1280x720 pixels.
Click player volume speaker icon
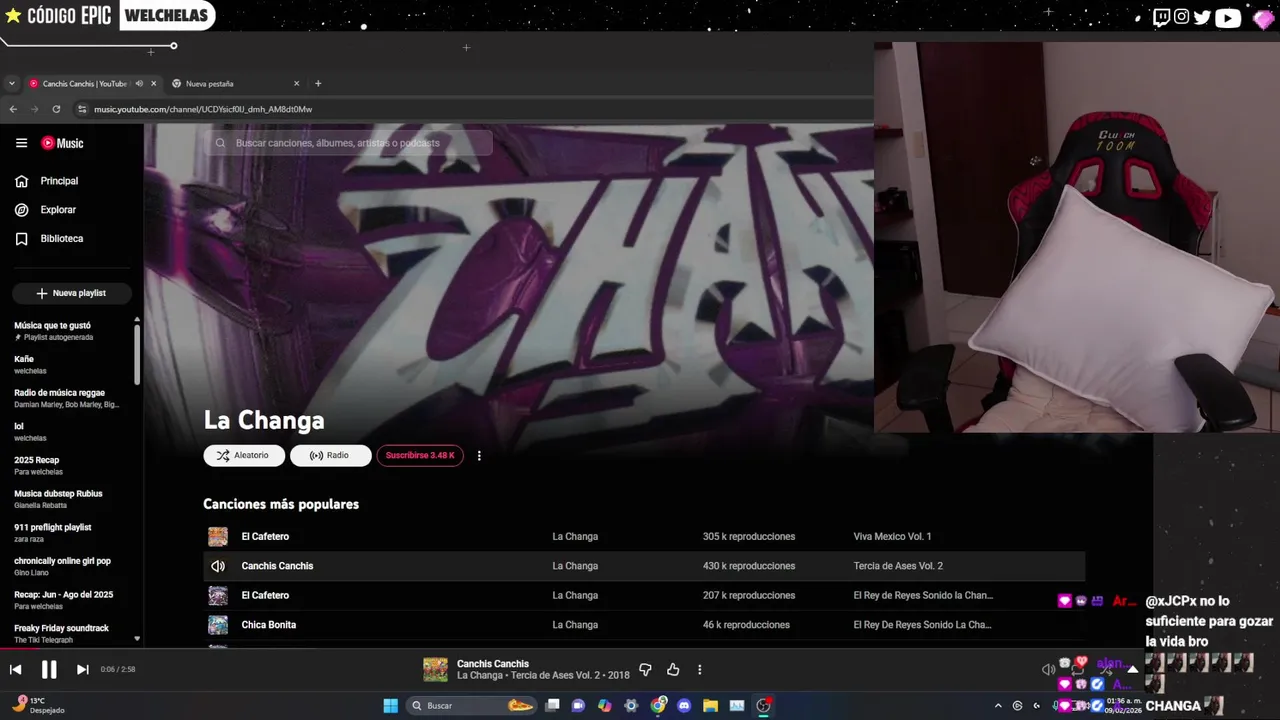(1048, 670)
